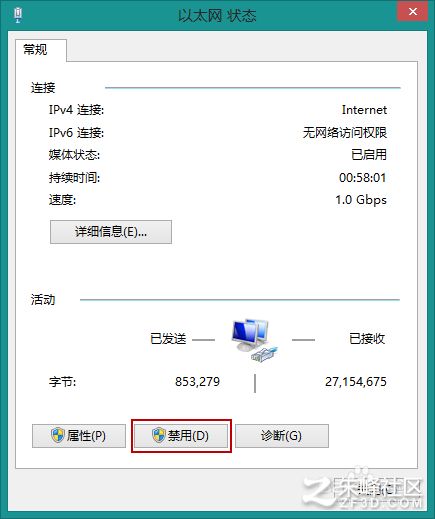Click the 已接收 bytes count 27,154,675

click(x=356, y=382)
